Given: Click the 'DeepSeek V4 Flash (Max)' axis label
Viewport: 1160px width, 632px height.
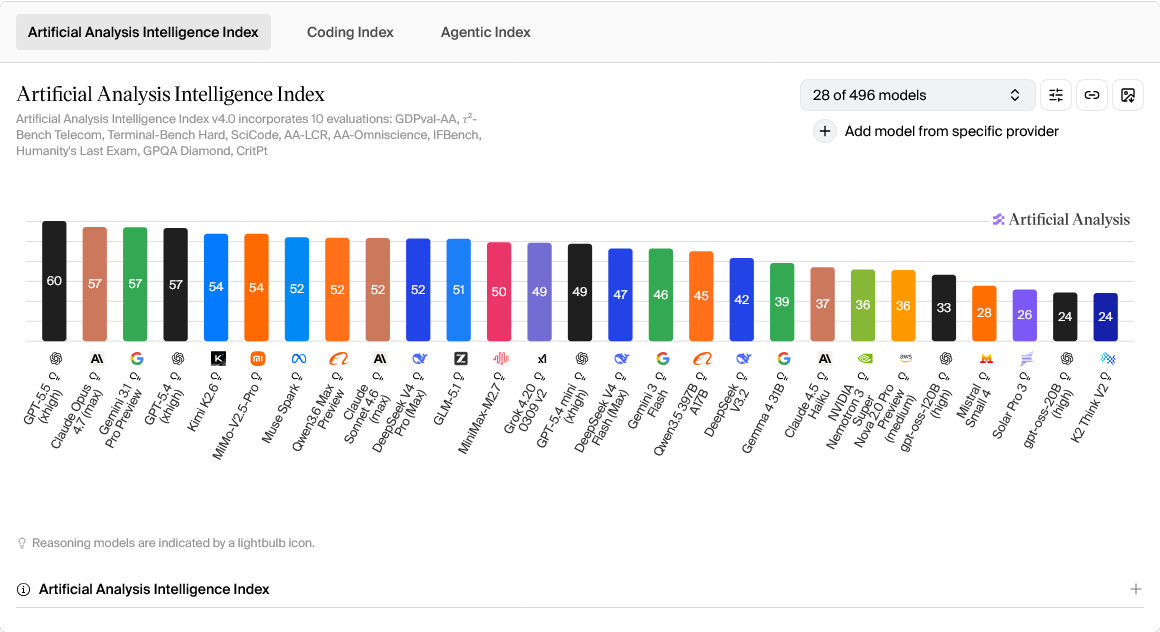Looking at the screenshot, I should (x=601, y=415).
